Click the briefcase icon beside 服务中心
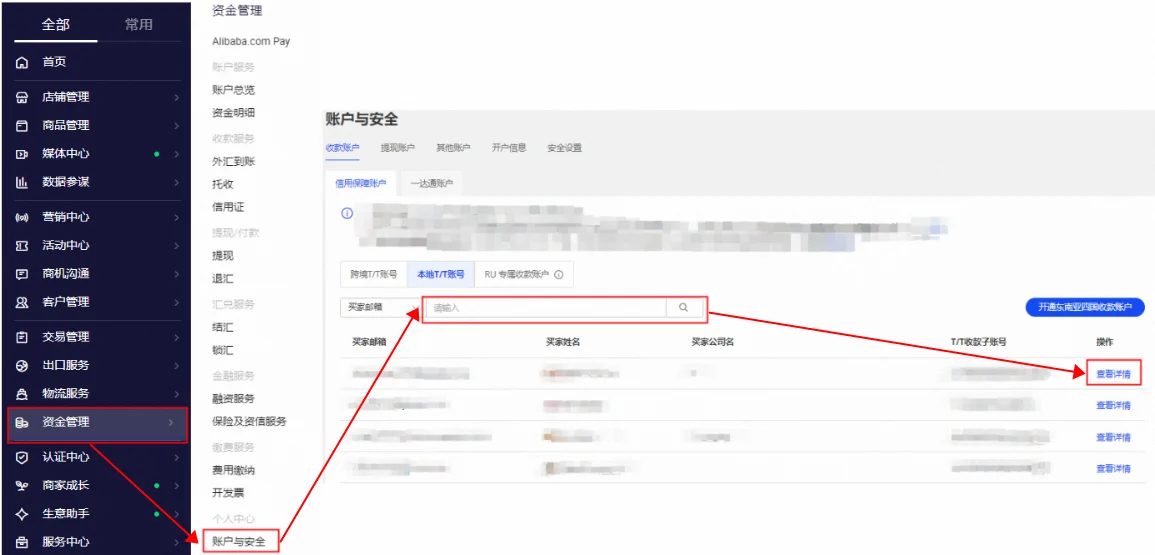This screenshot has height=555, width=1155. 22,542
